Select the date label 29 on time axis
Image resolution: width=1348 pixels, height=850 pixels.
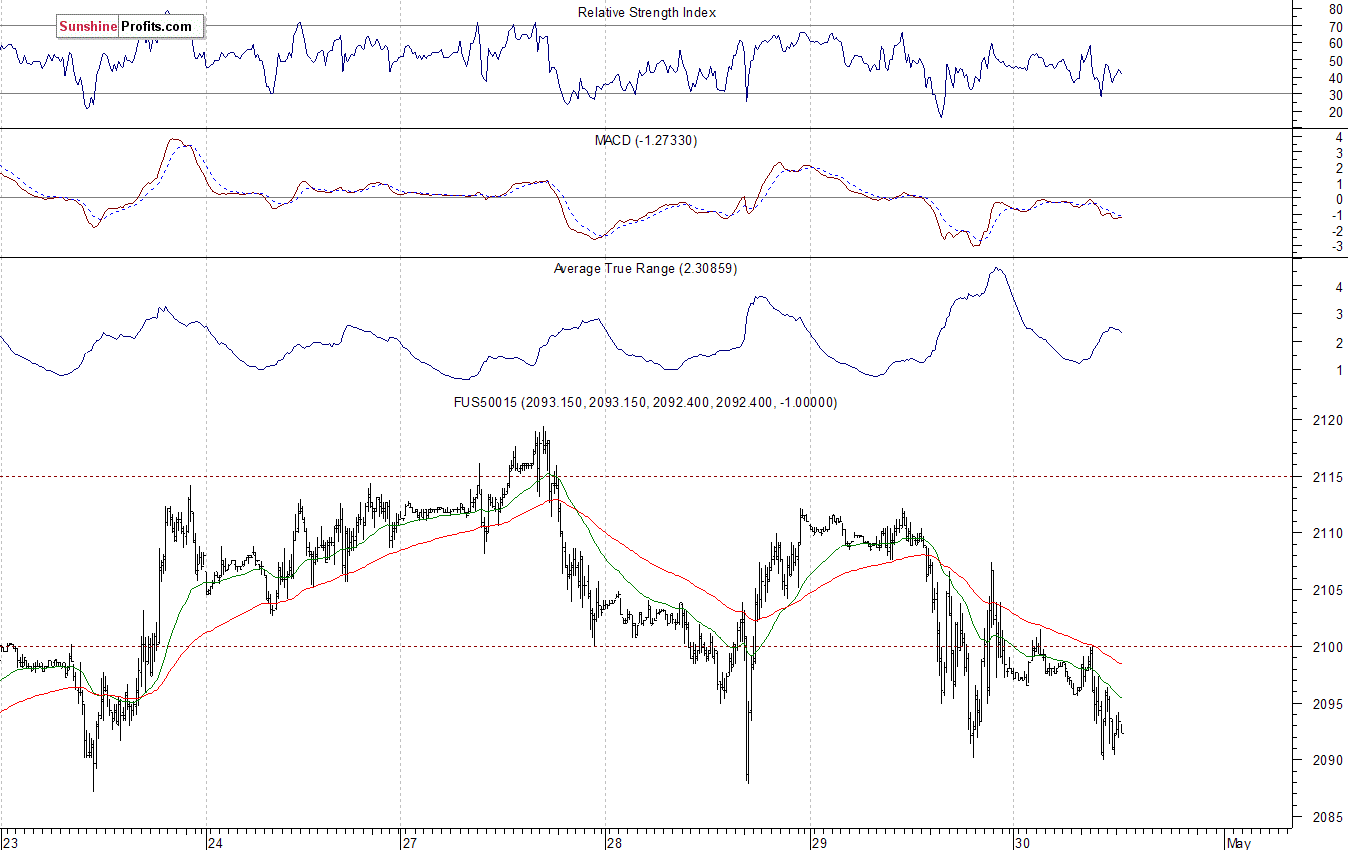pos(818,842)
